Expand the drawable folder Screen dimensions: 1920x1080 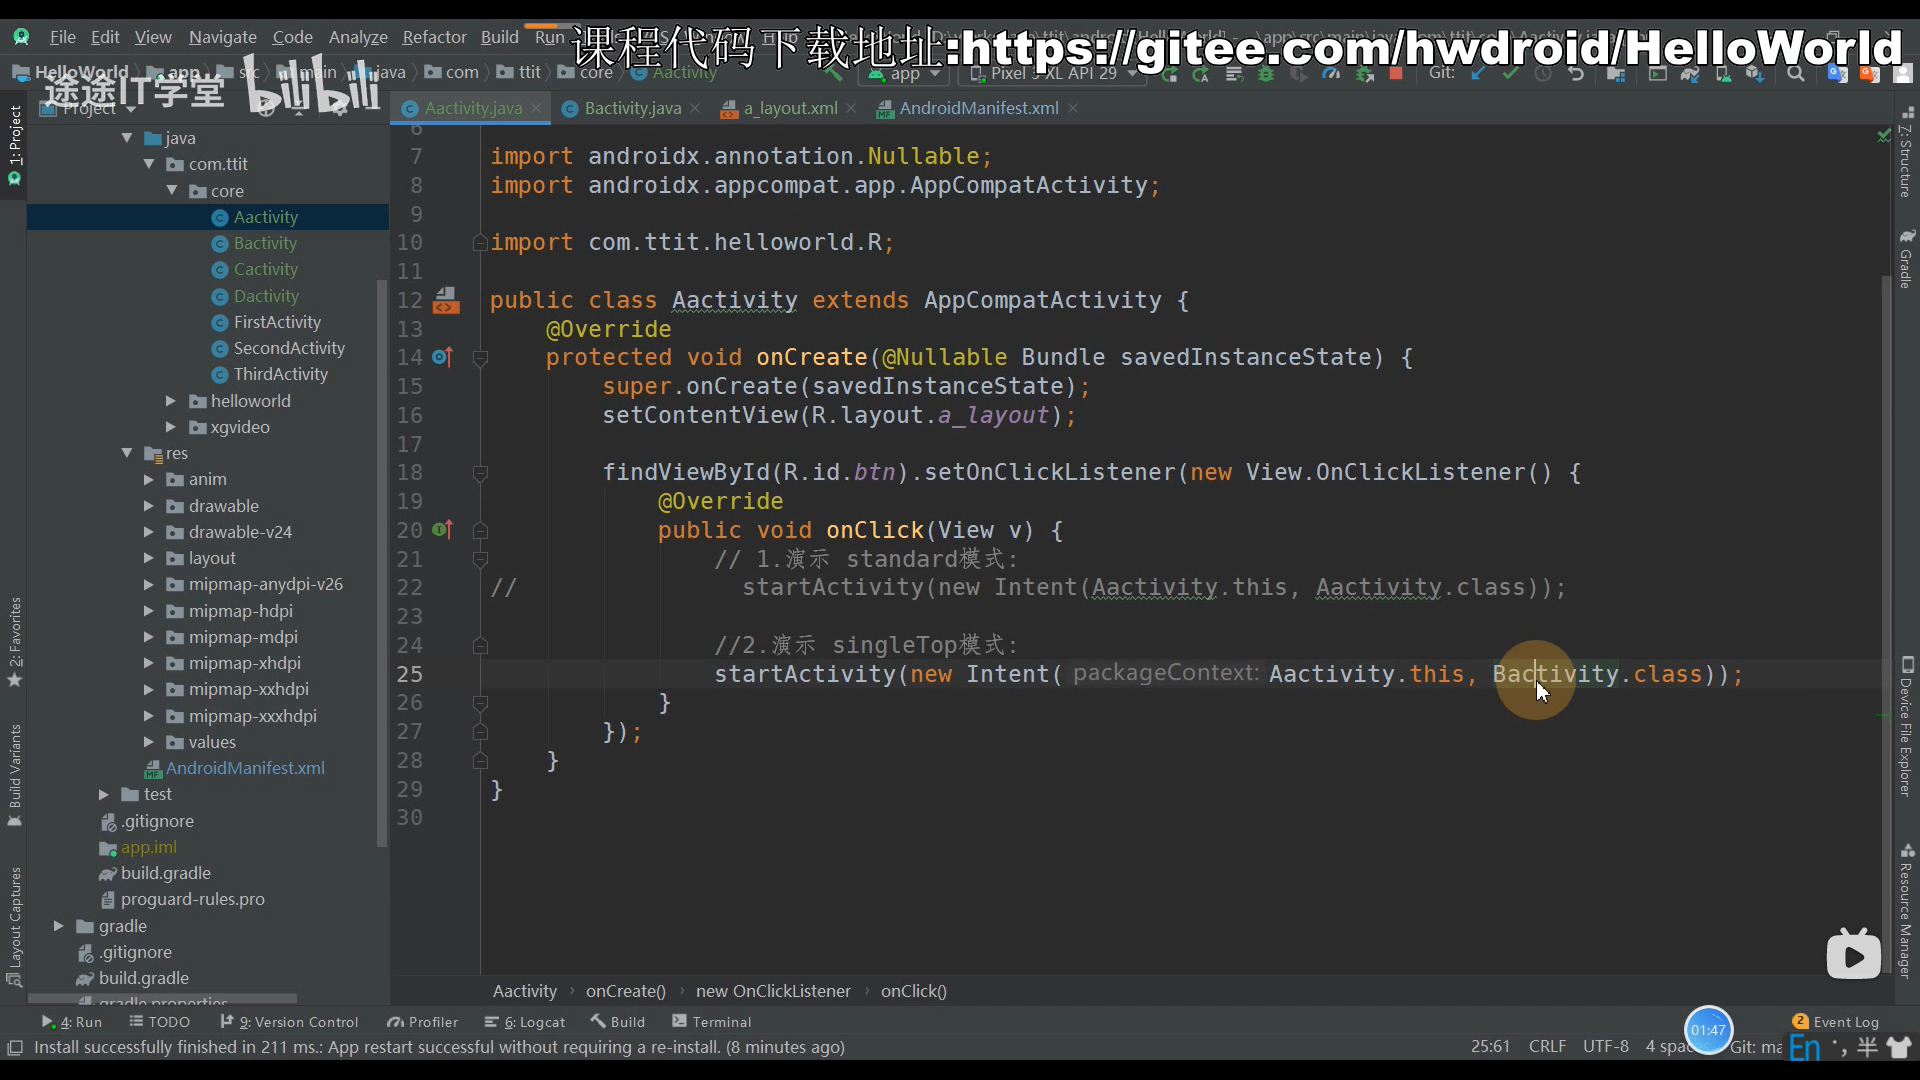149,506
